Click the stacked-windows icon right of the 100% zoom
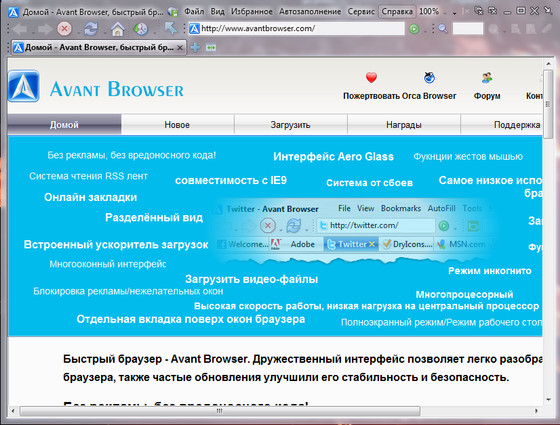The width and height of the screenshot is (560, 425). coord(479,11)
